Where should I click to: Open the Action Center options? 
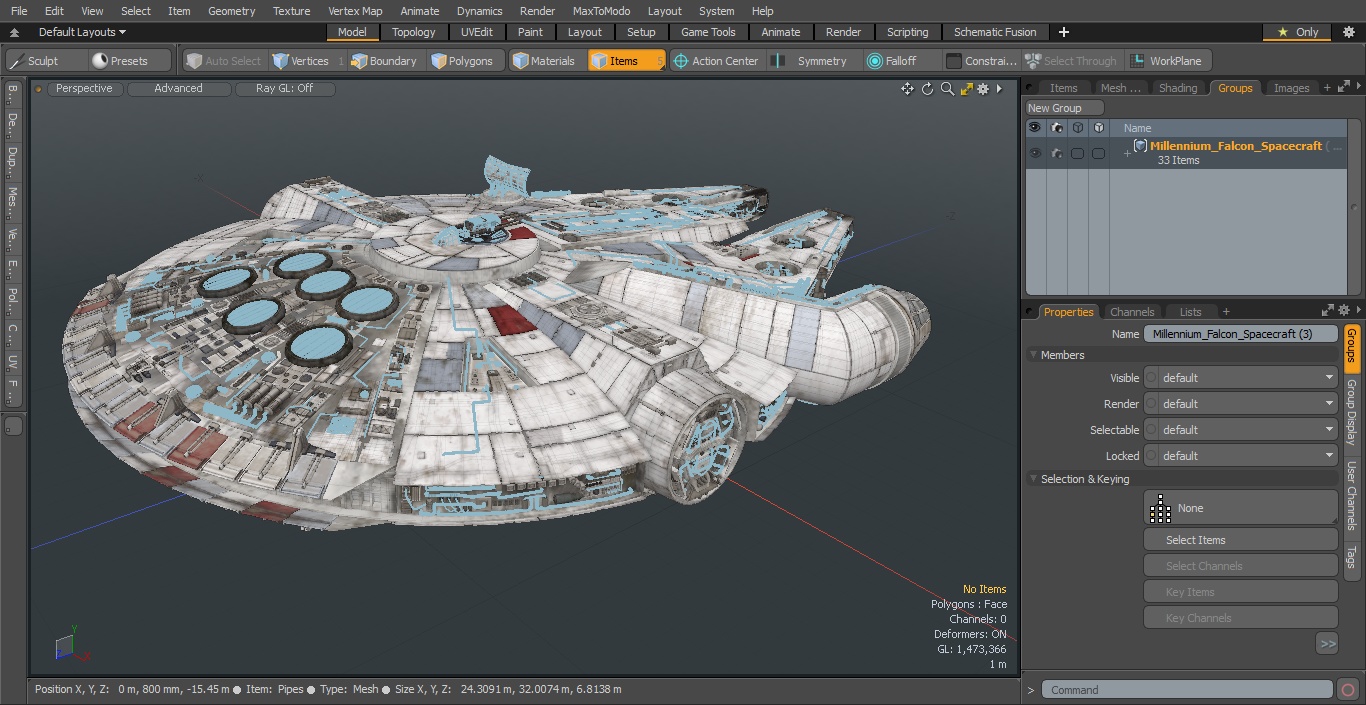(x=716, y=61)
